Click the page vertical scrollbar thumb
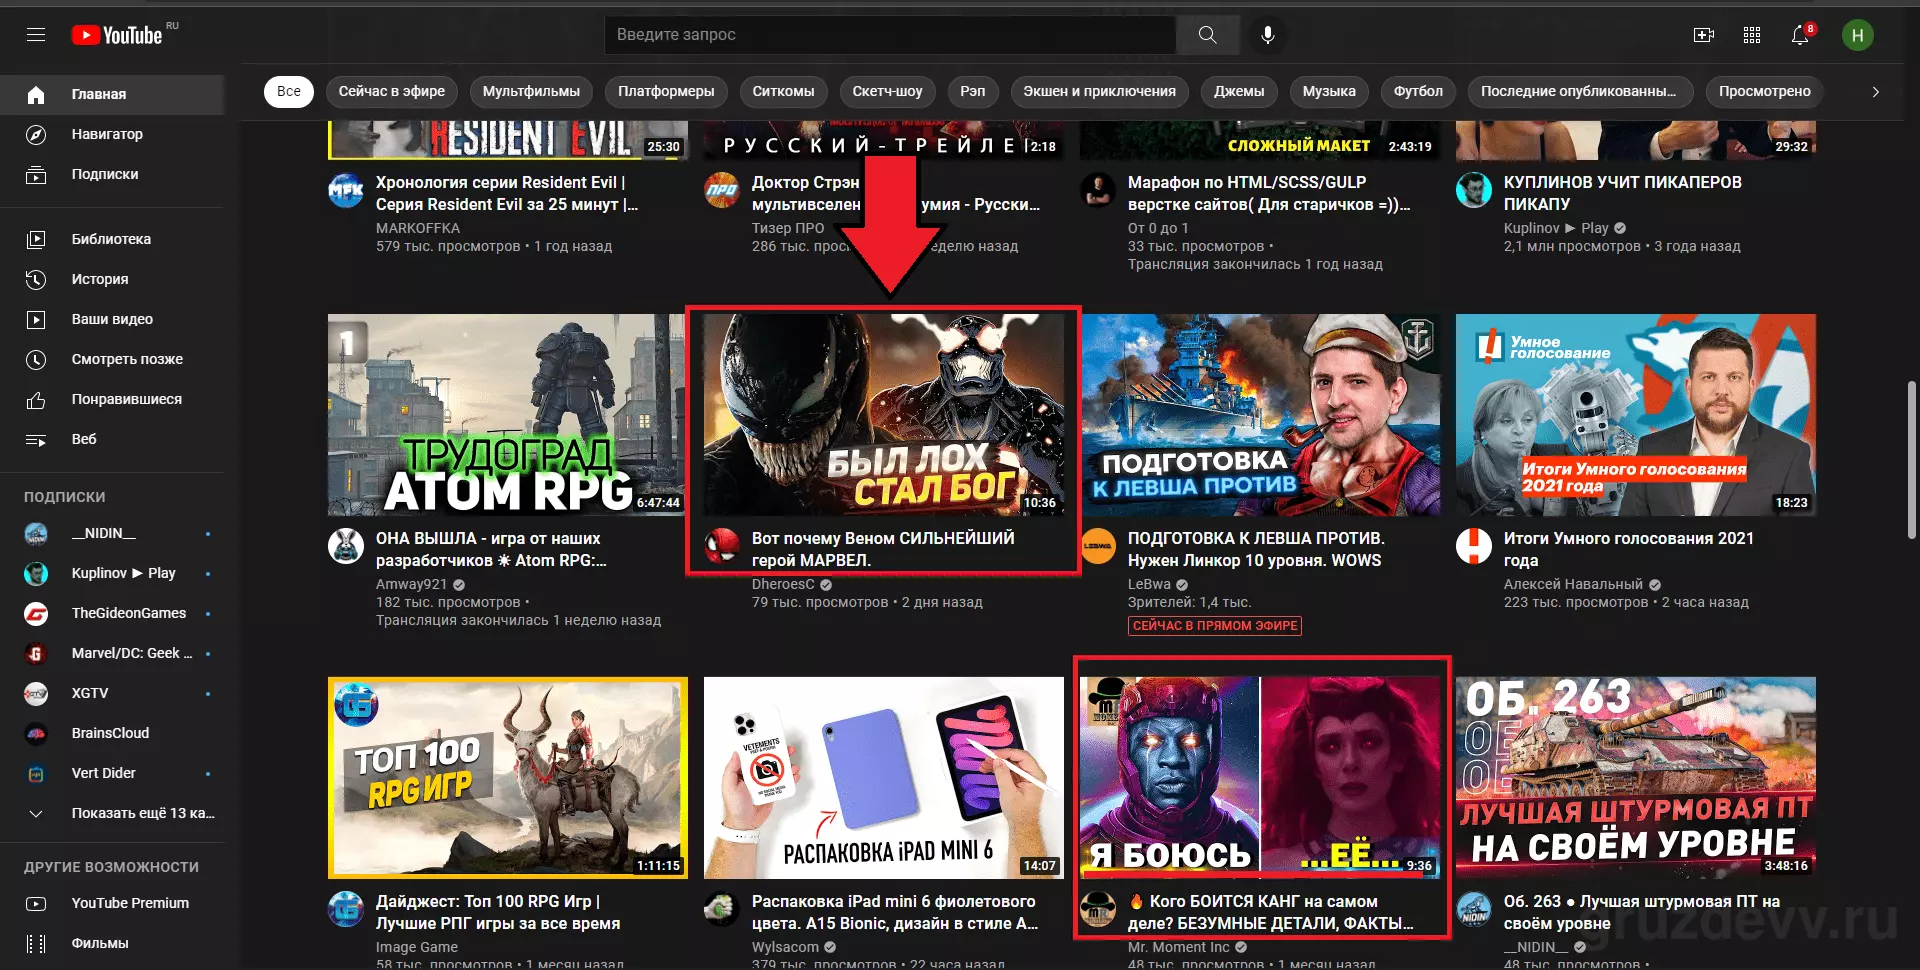This screenshot has height=970, width=1920. pyautogui.click(x=1912, y=460)
